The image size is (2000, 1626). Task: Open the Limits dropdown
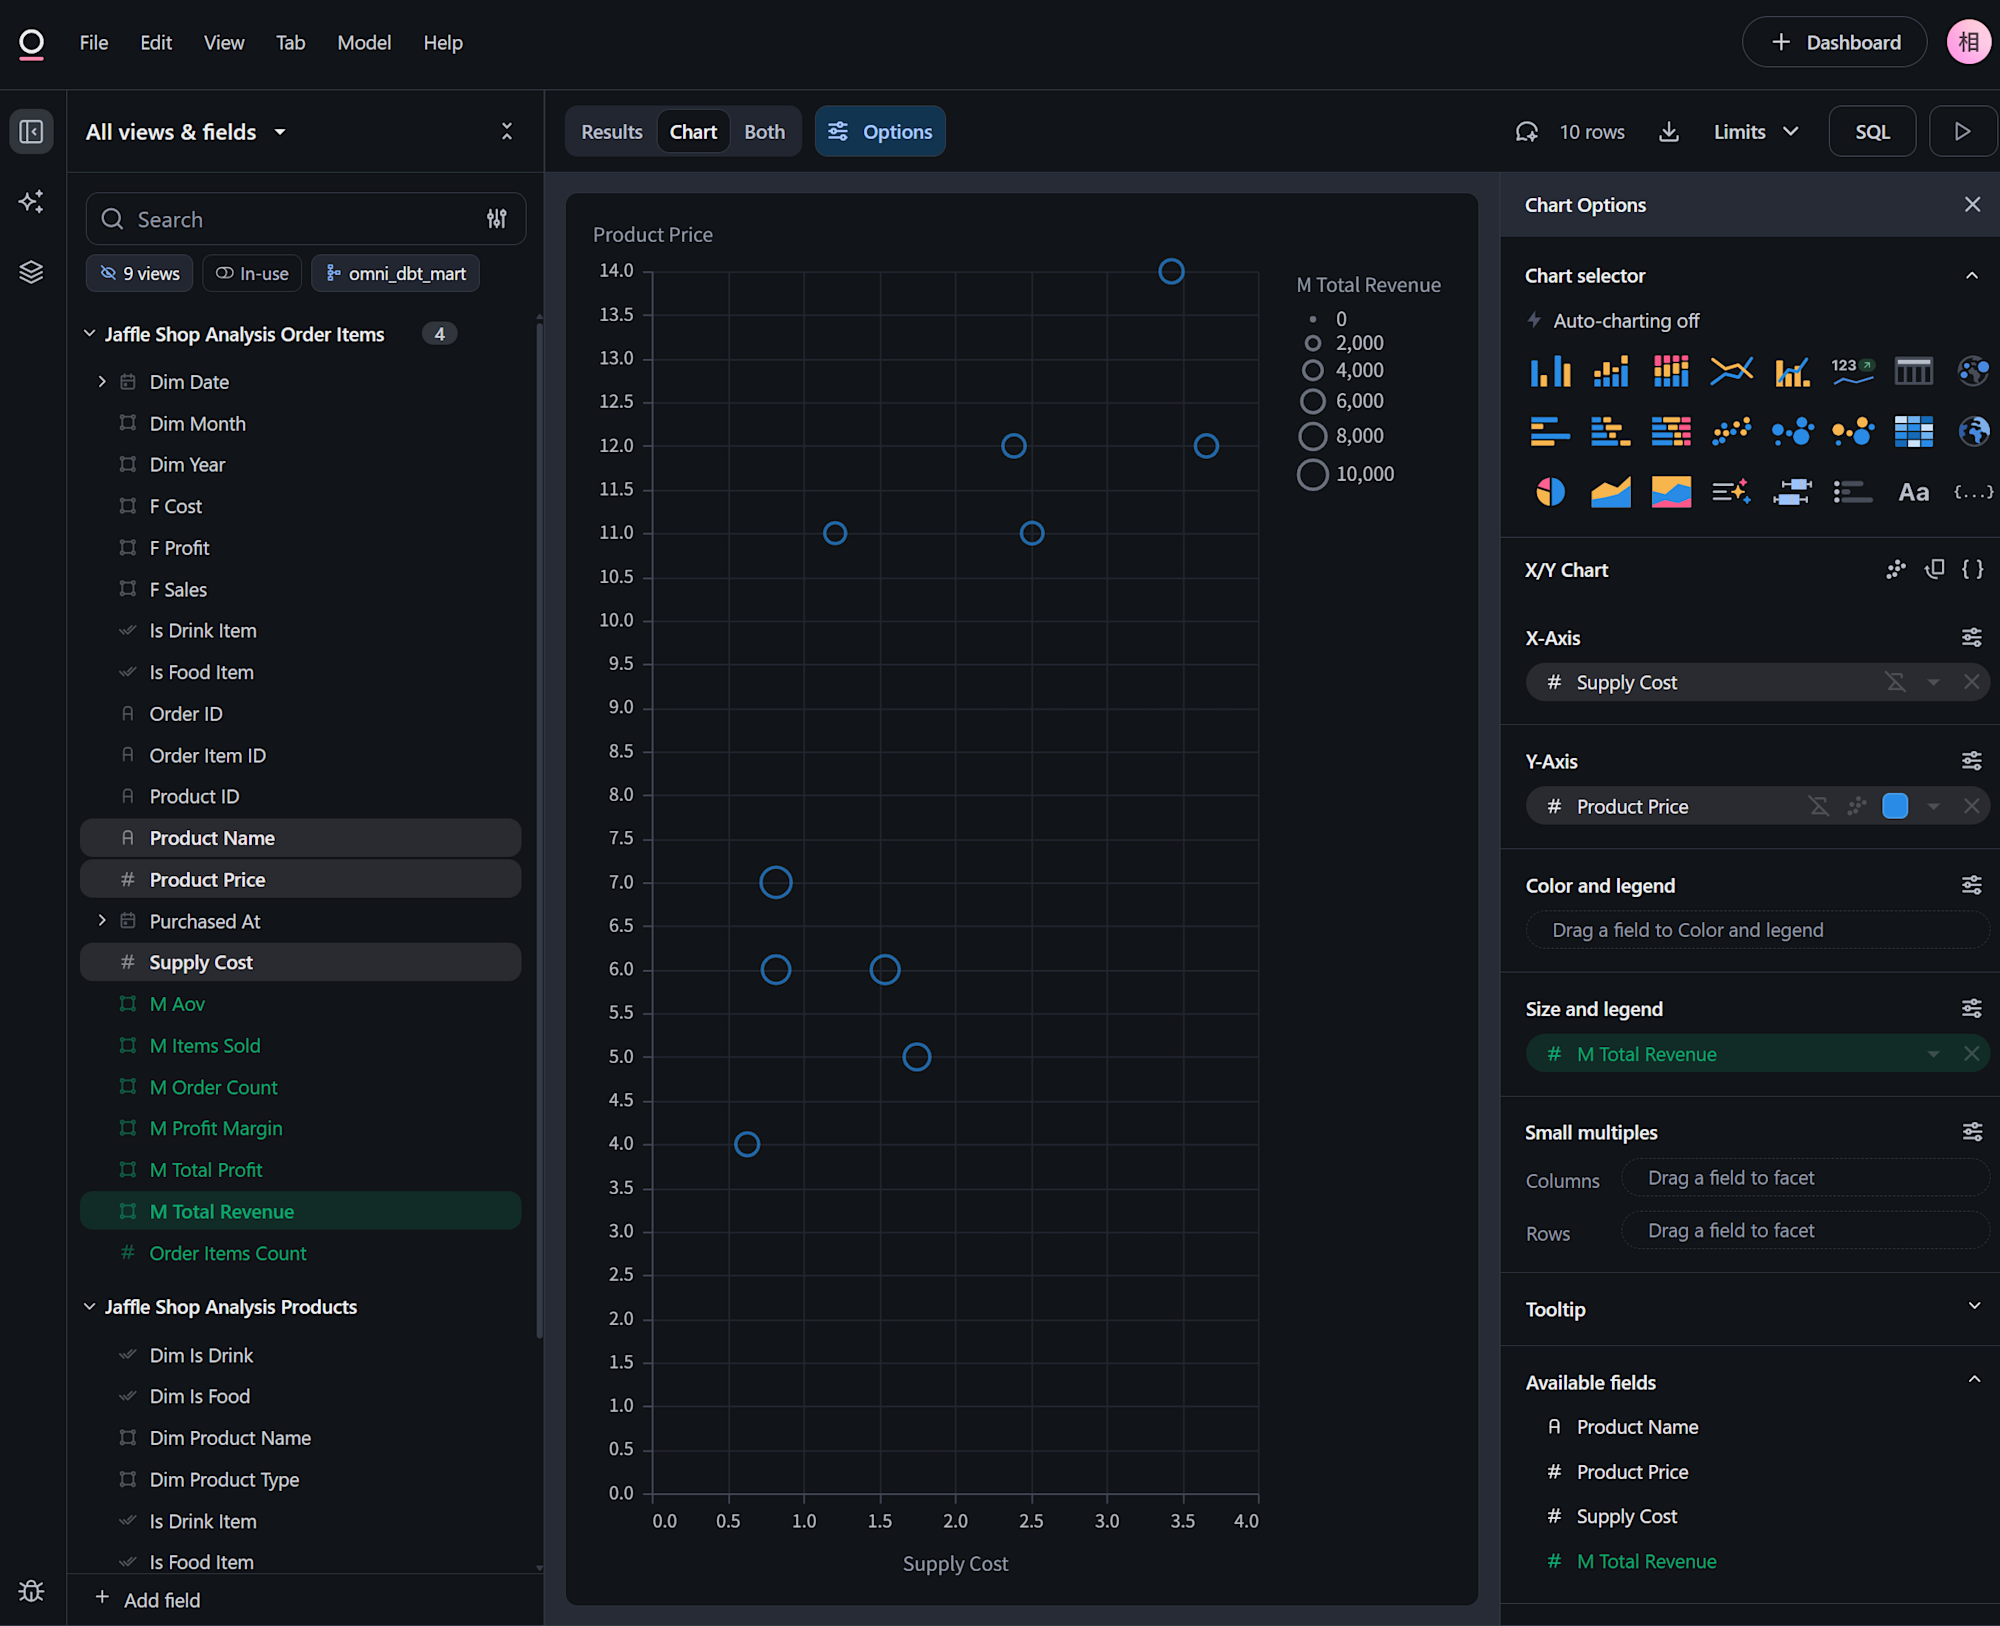(x=1756, y=132)
